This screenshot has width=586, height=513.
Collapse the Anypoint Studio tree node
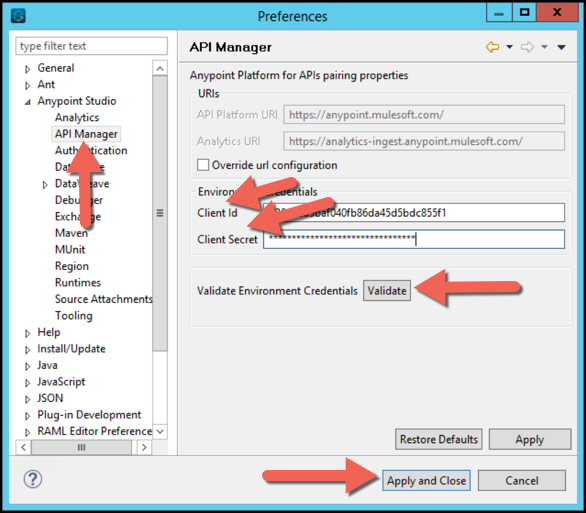point(27,102)
